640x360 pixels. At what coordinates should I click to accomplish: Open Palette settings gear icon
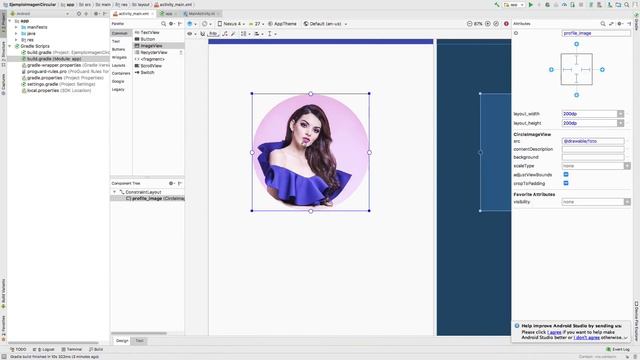(171, 24)
